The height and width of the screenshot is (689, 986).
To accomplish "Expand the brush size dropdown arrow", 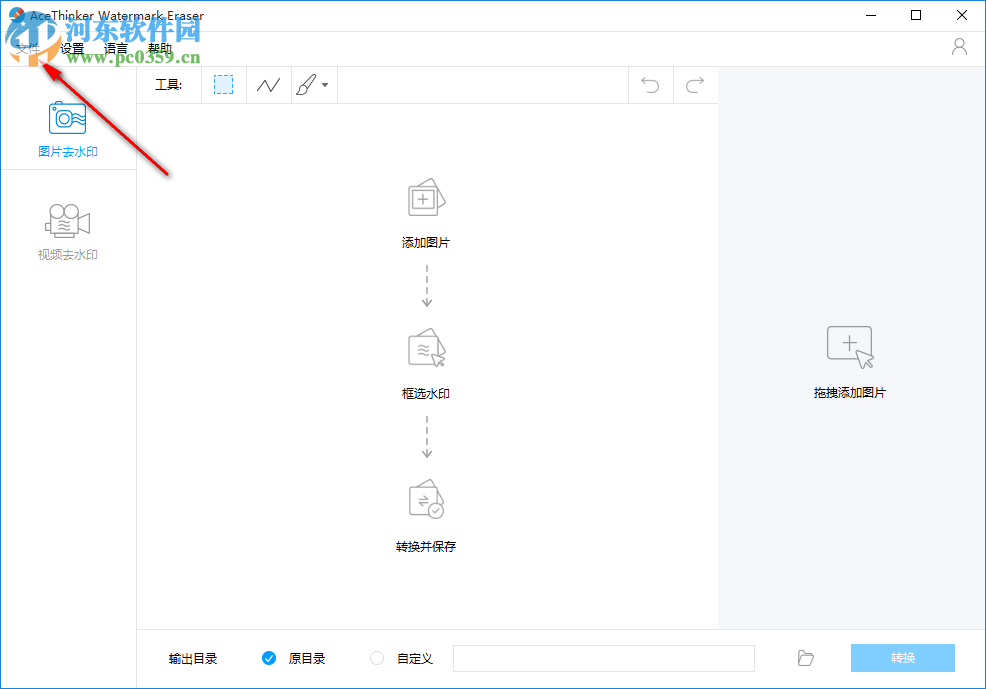I will click(325, 85).
